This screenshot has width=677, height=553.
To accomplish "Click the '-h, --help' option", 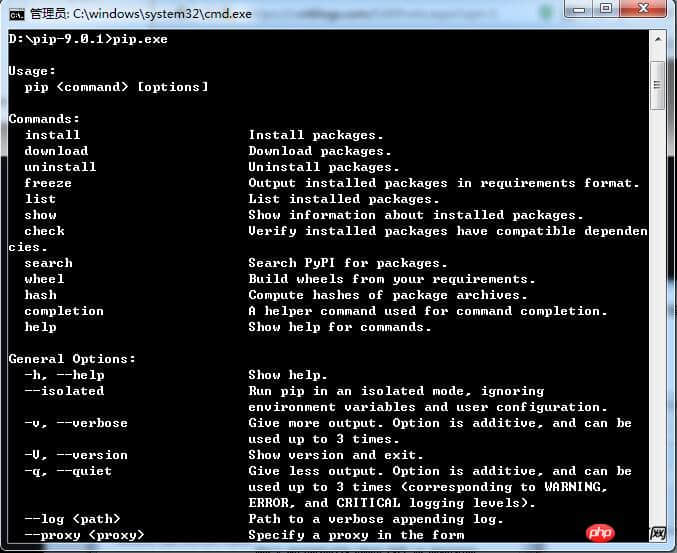I will pos(64,375).
